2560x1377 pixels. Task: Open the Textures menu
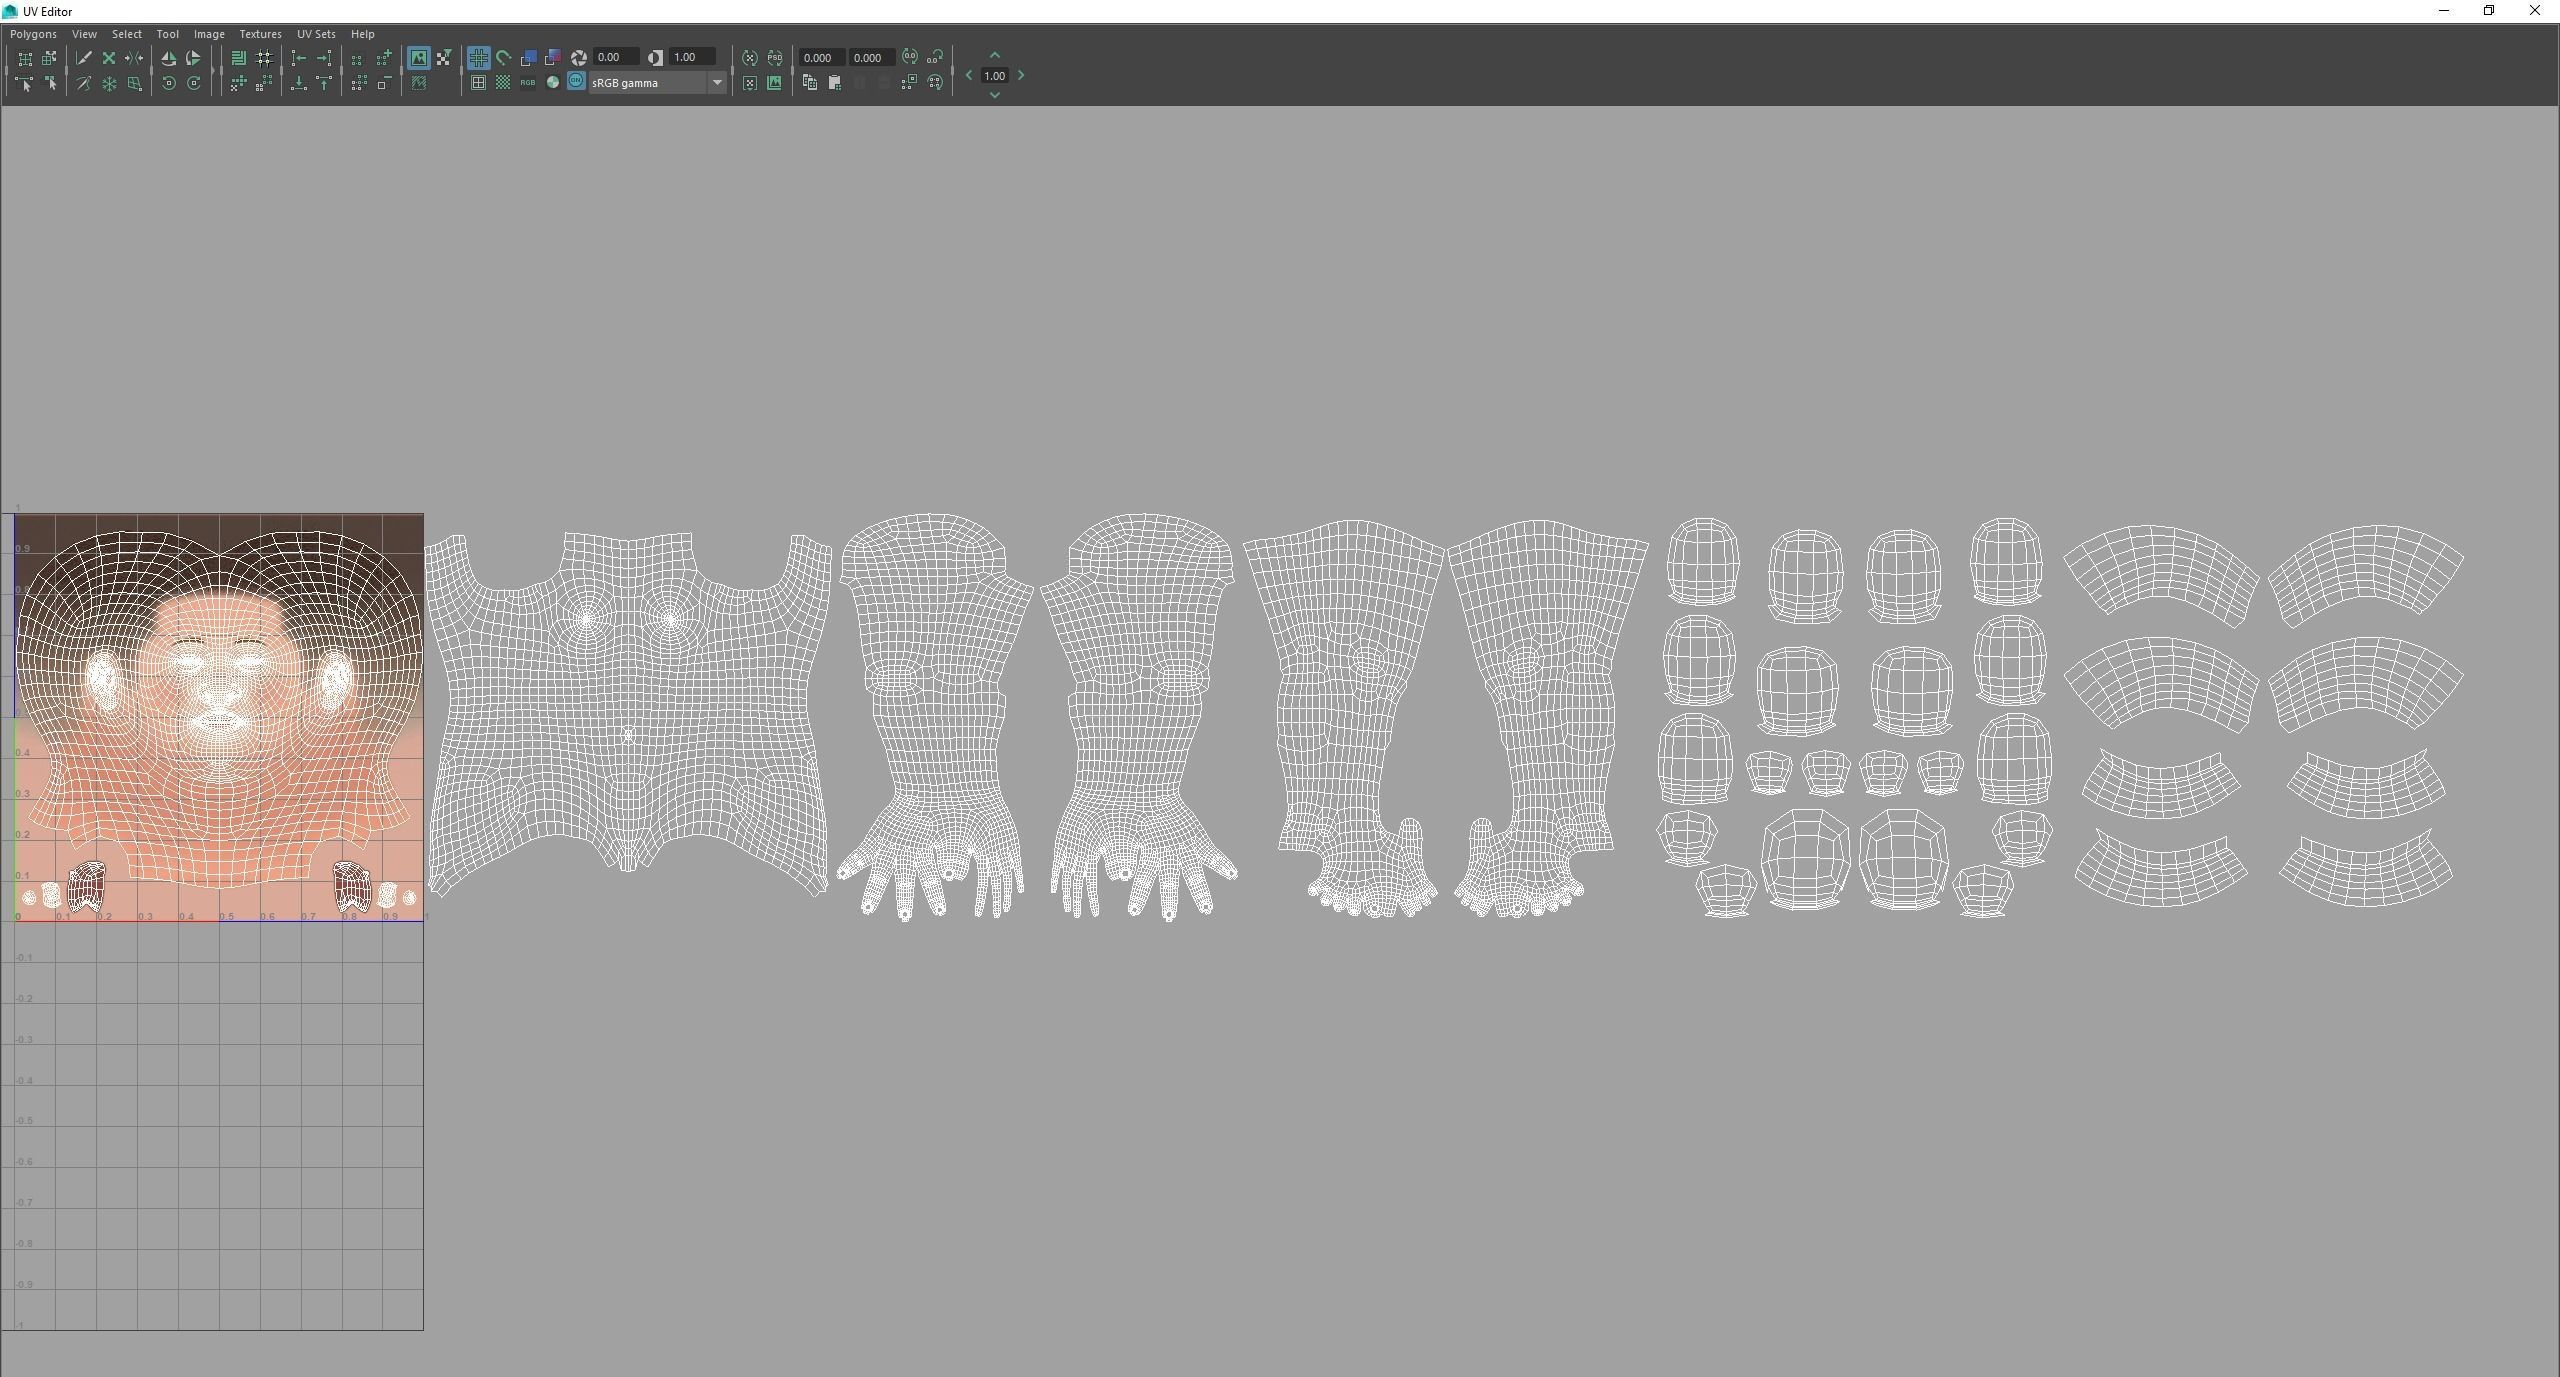click(260, 34)
